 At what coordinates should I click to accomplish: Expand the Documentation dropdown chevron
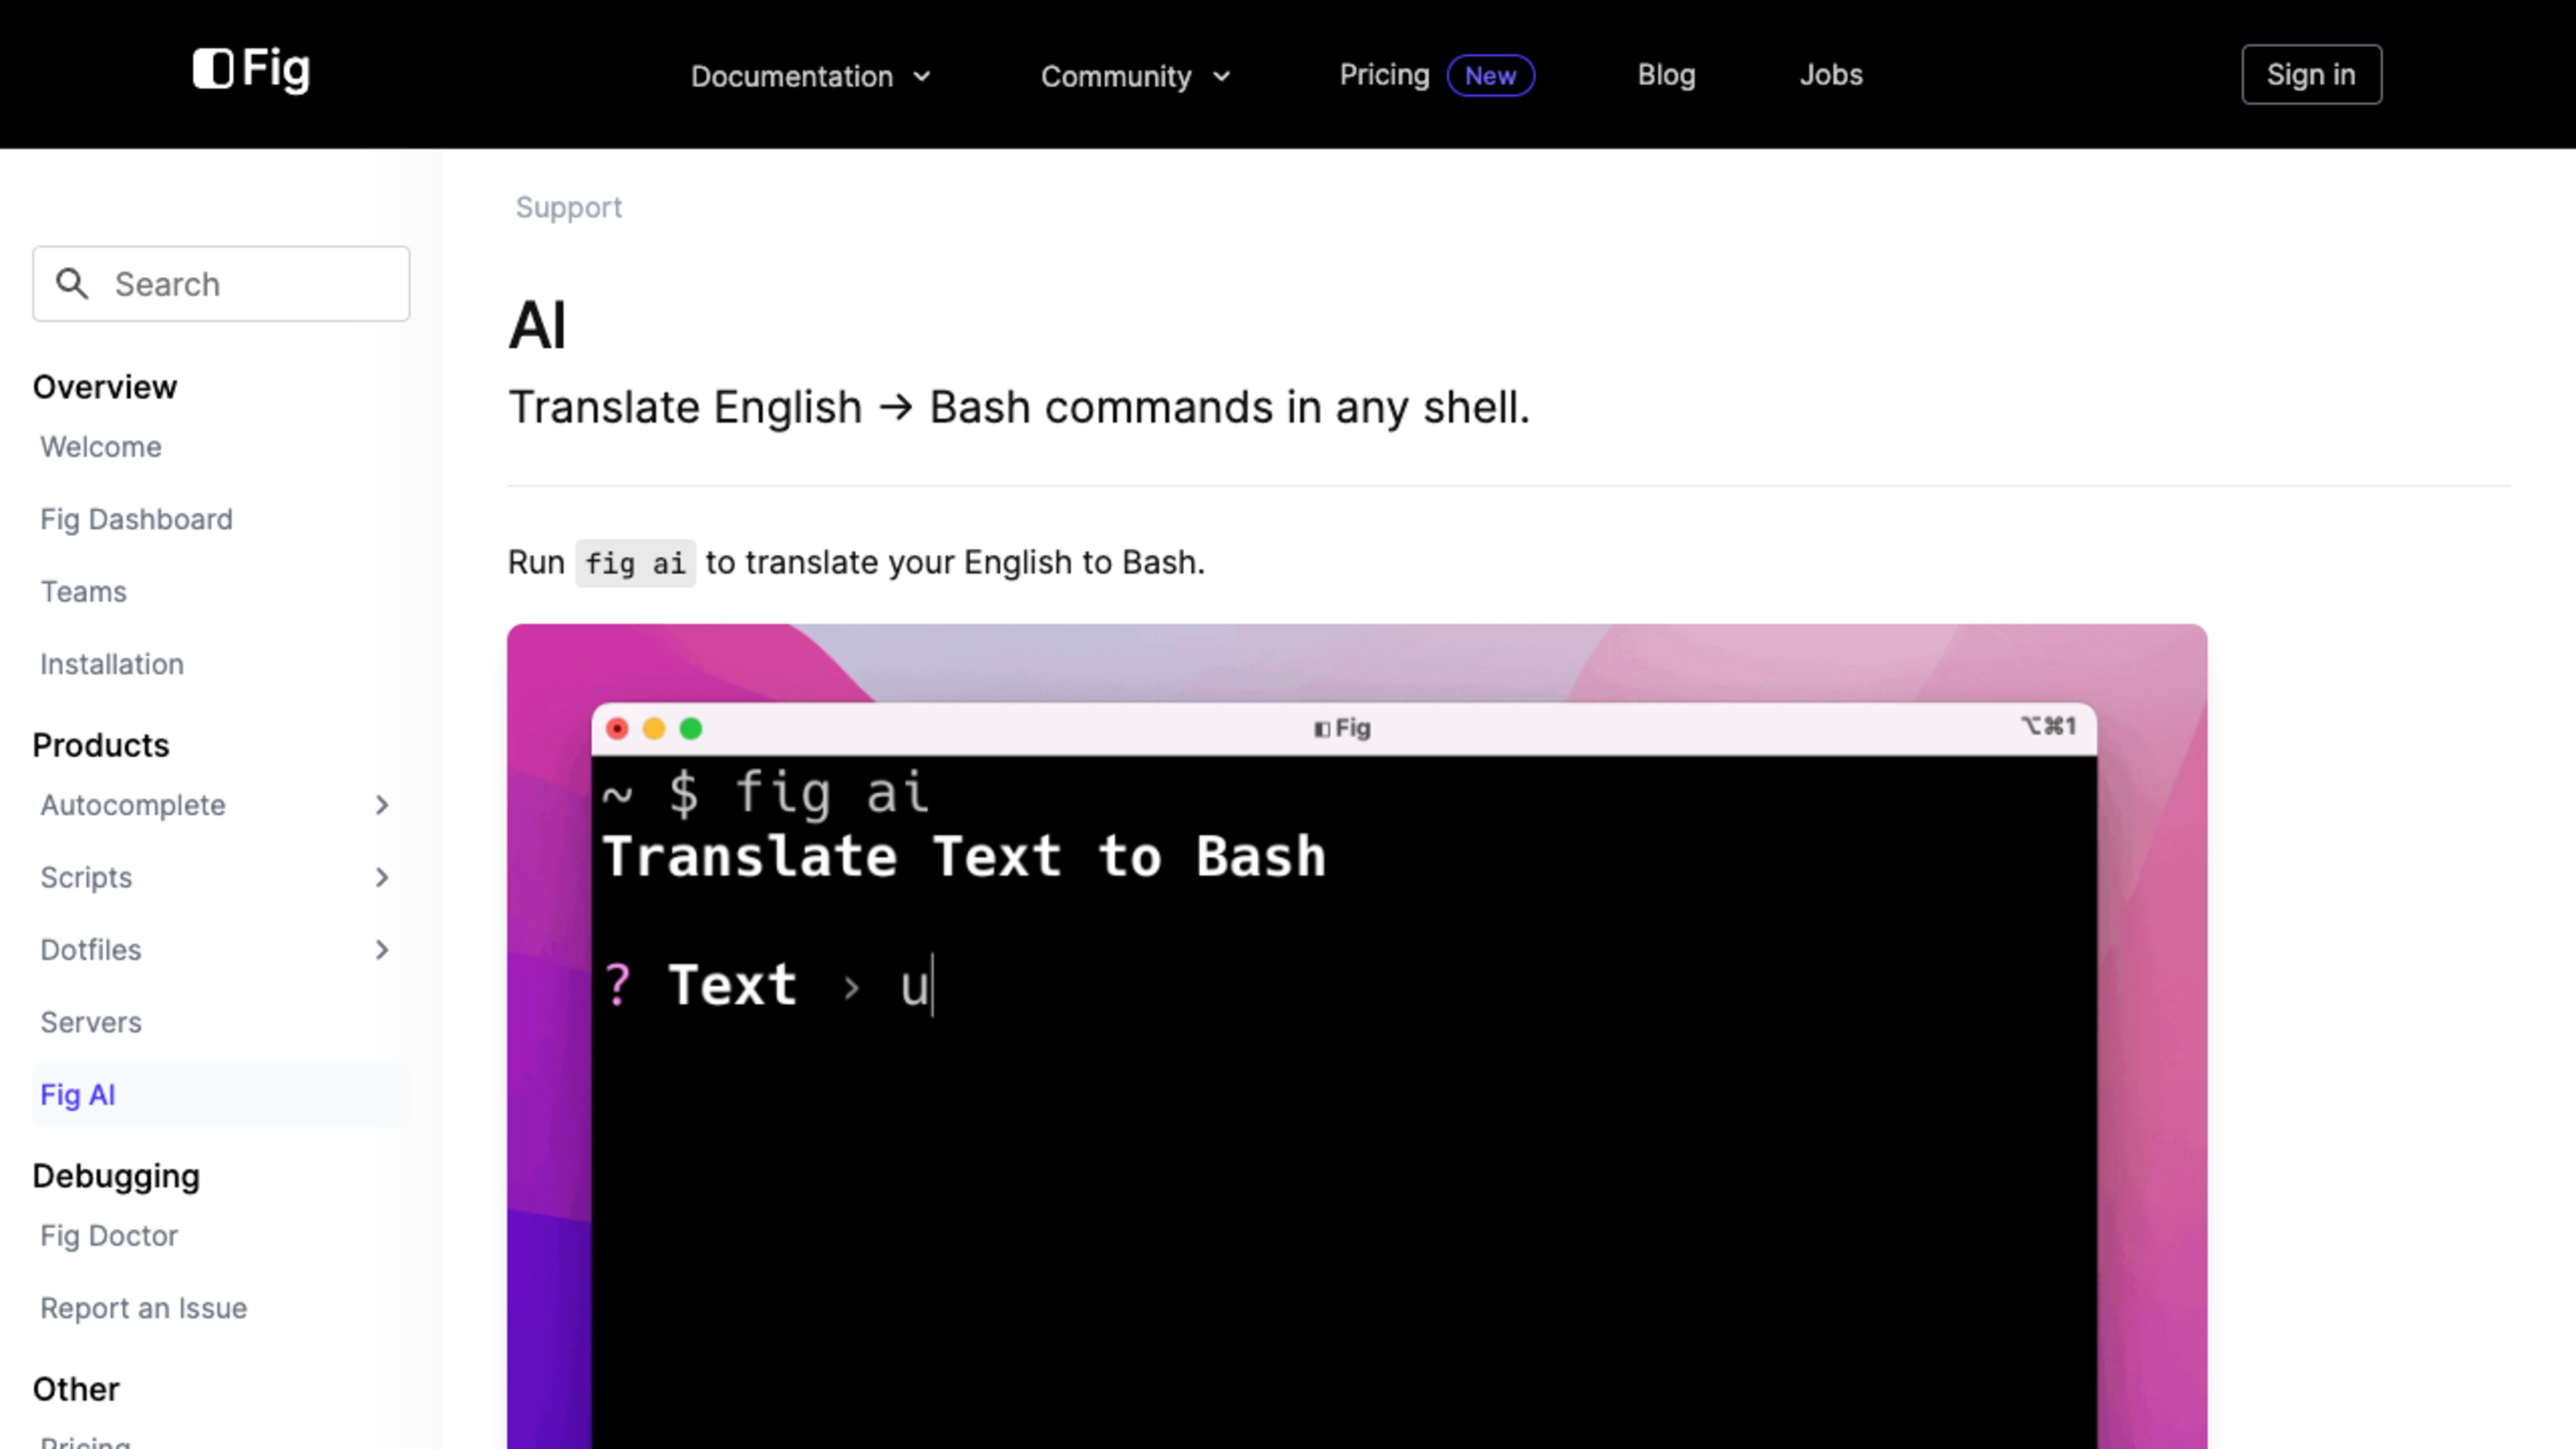point(922,77)
